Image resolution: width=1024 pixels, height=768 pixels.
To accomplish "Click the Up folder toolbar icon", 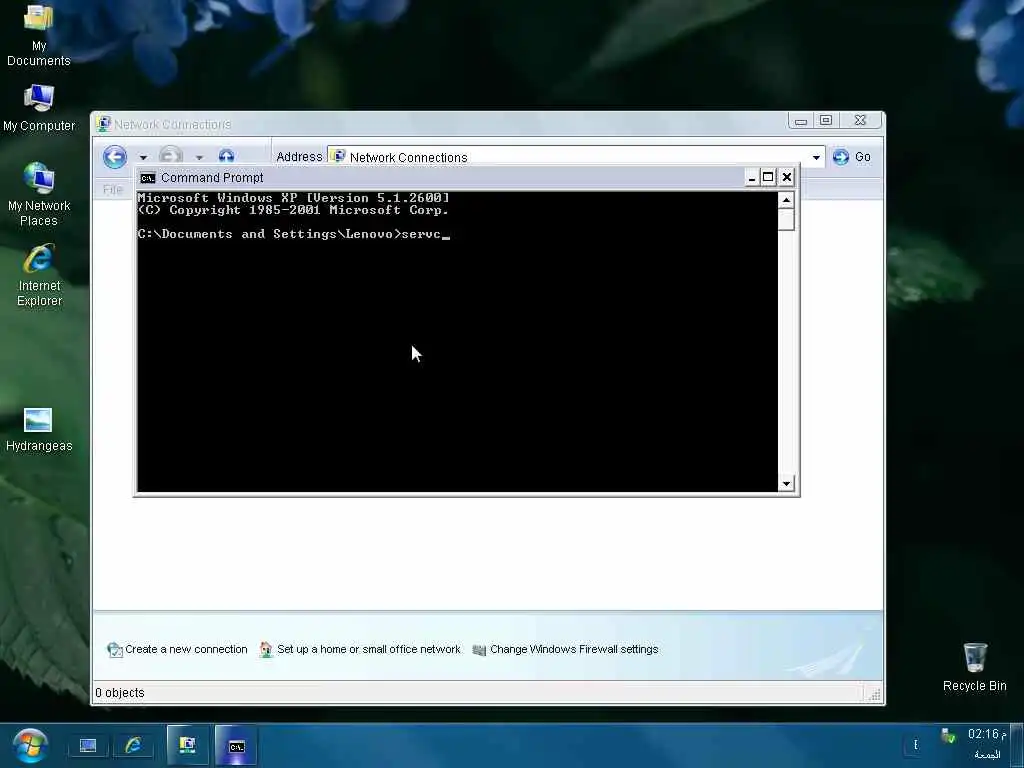I will (226, 155).
